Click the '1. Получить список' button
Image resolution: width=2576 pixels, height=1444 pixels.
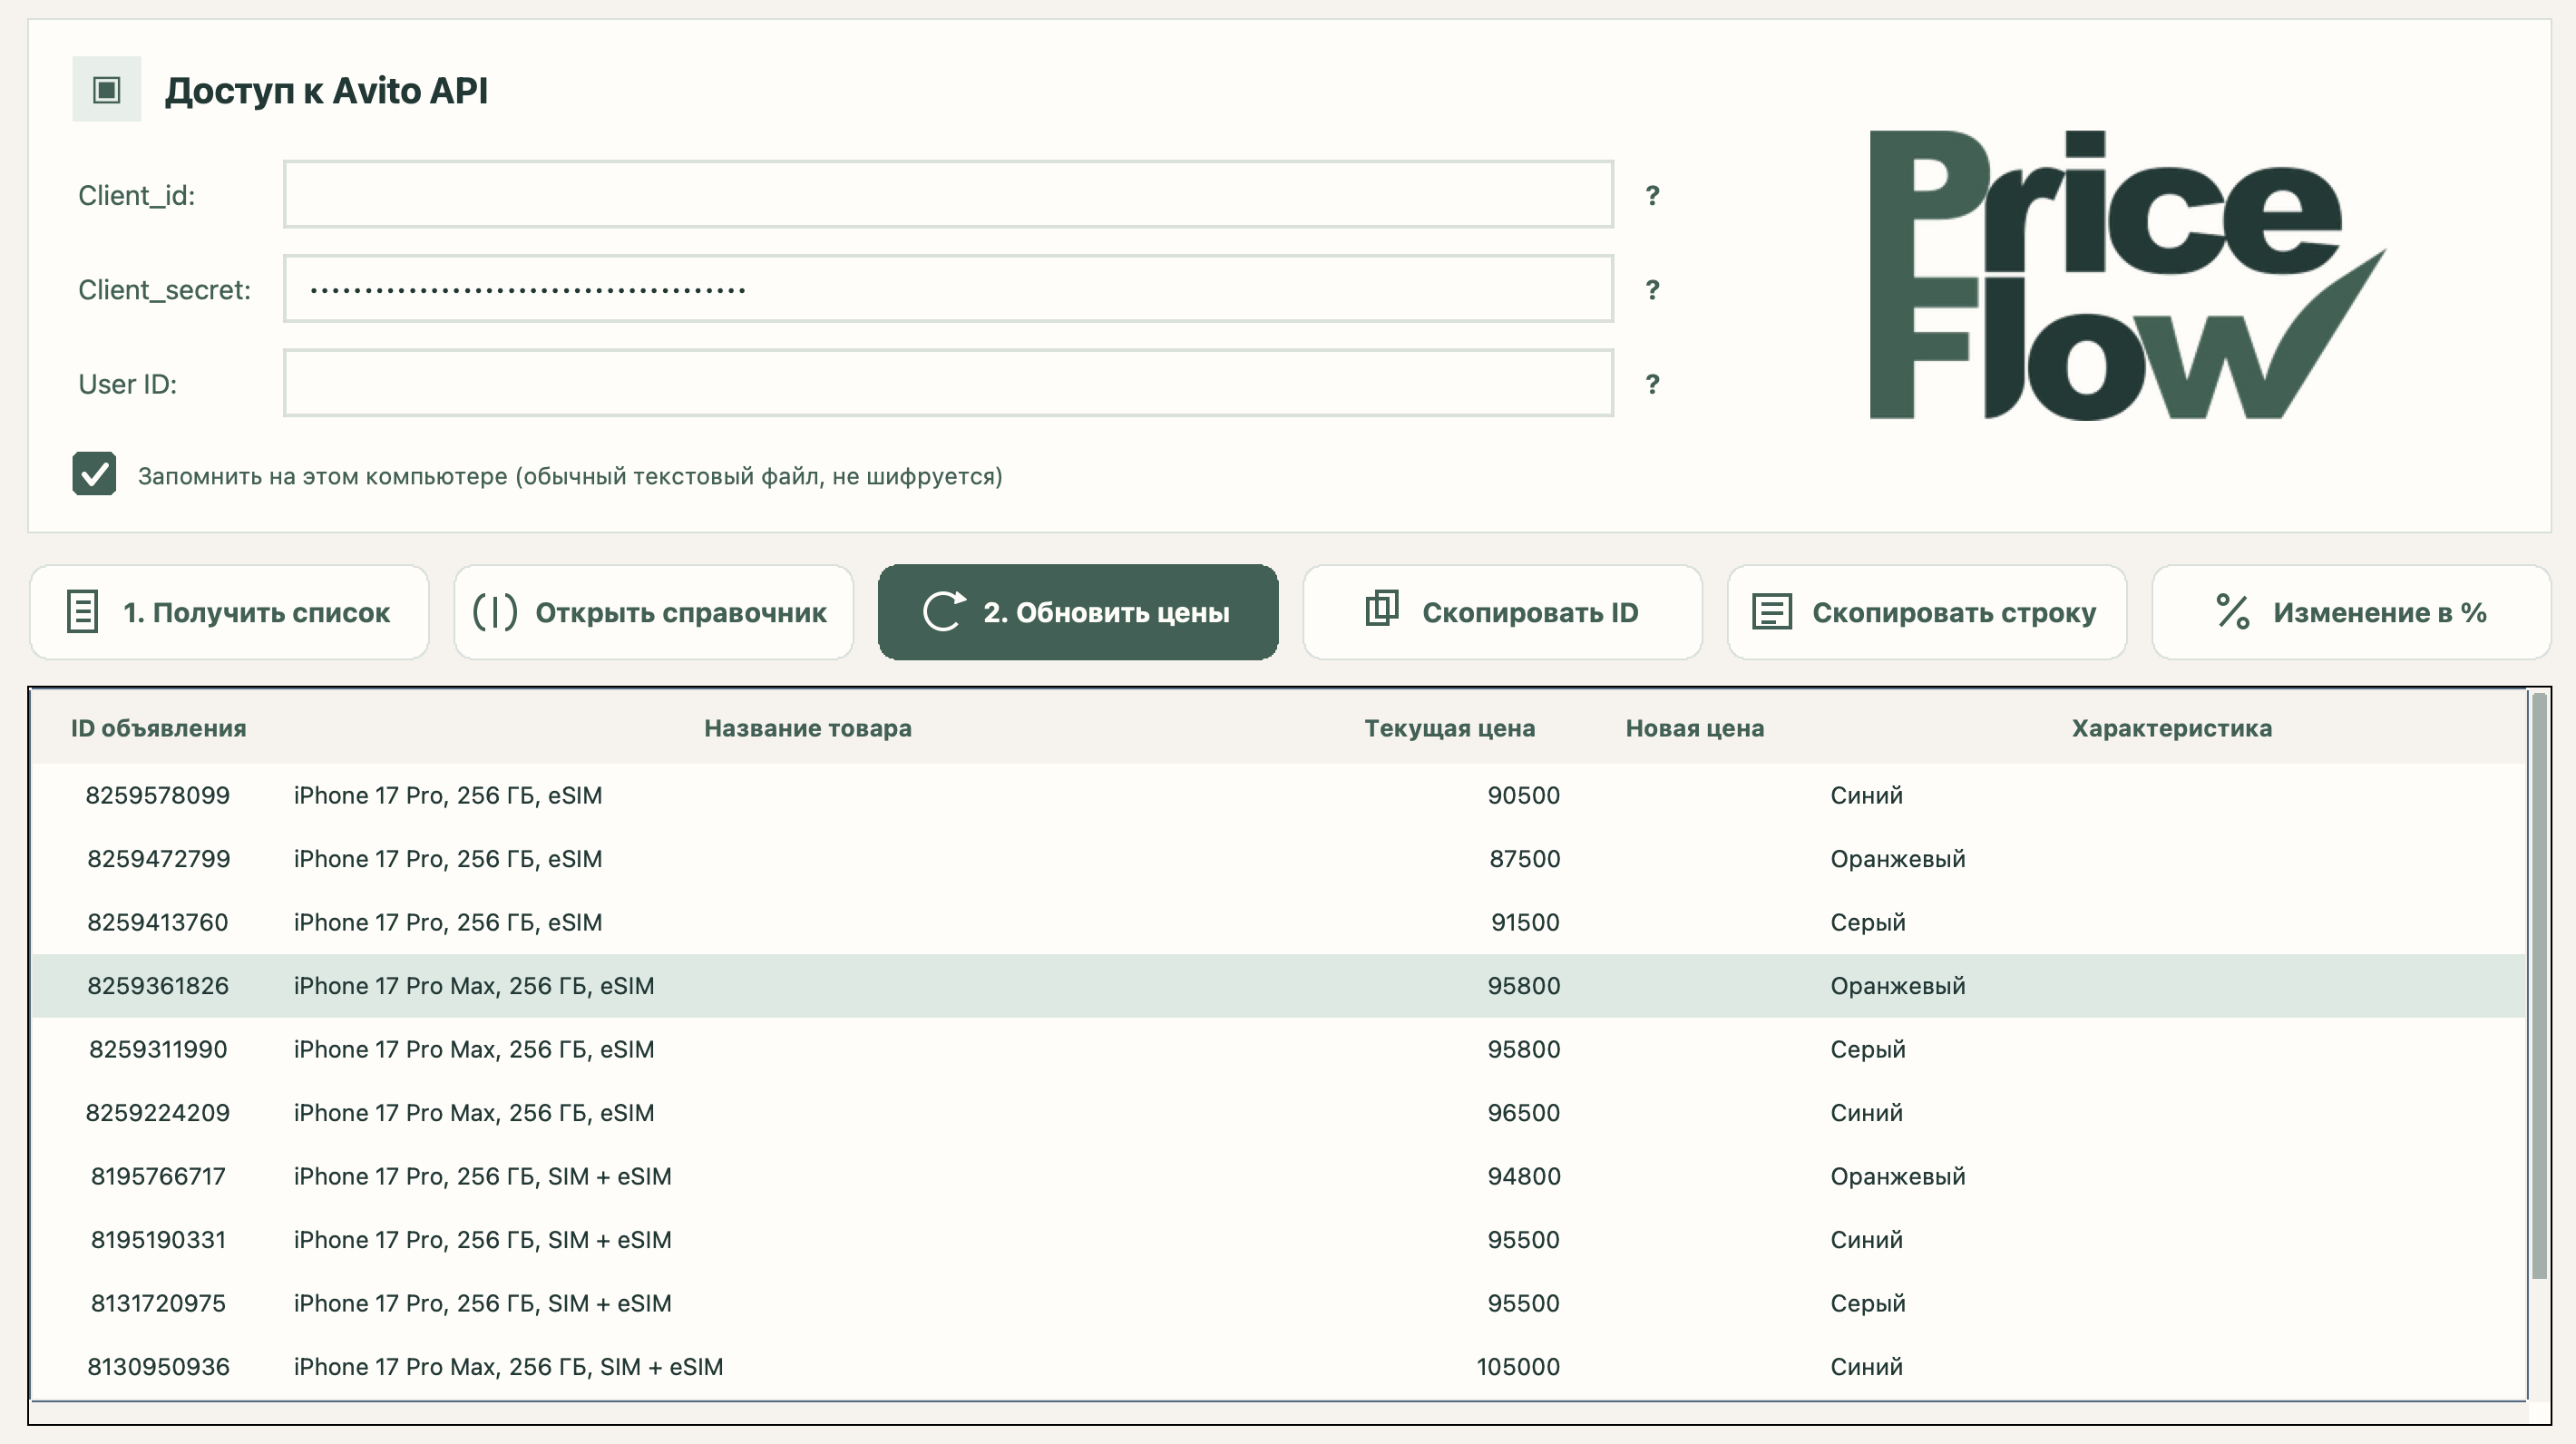pos(229,612)
